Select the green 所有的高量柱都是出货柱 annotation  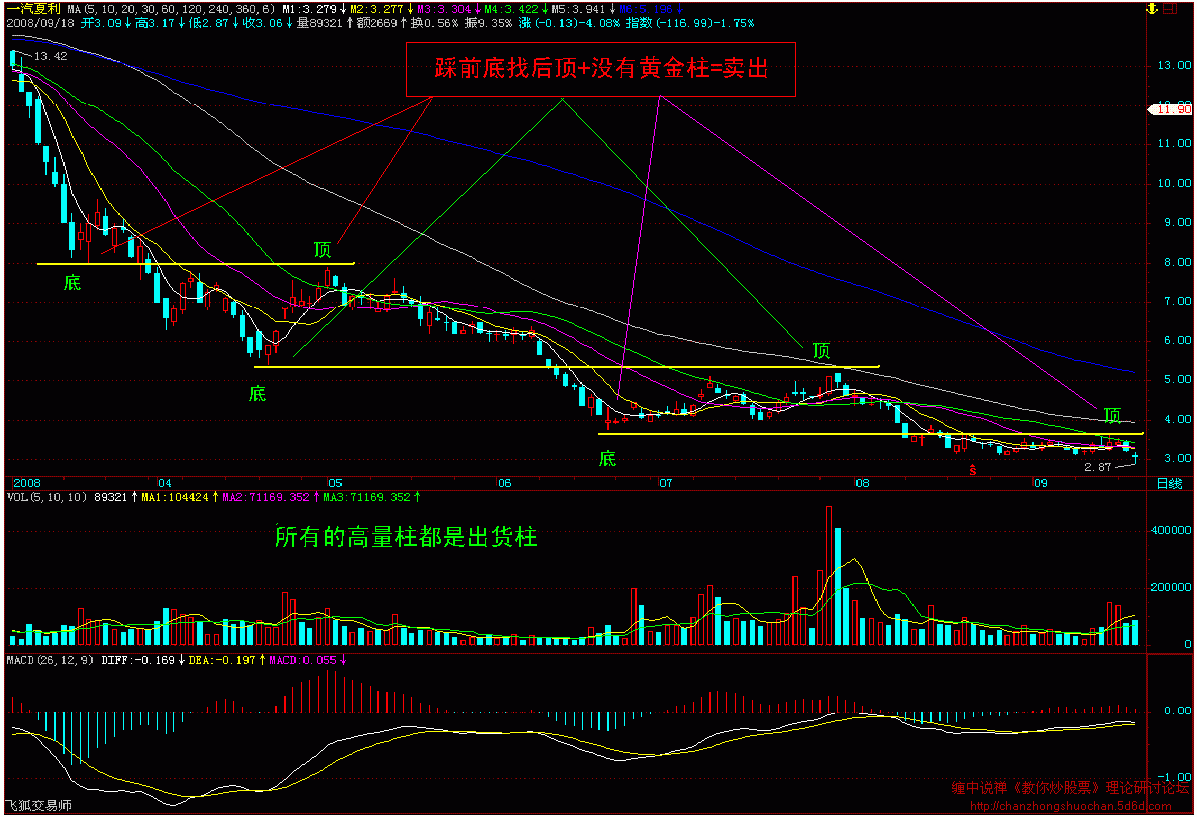pos(406,538)
